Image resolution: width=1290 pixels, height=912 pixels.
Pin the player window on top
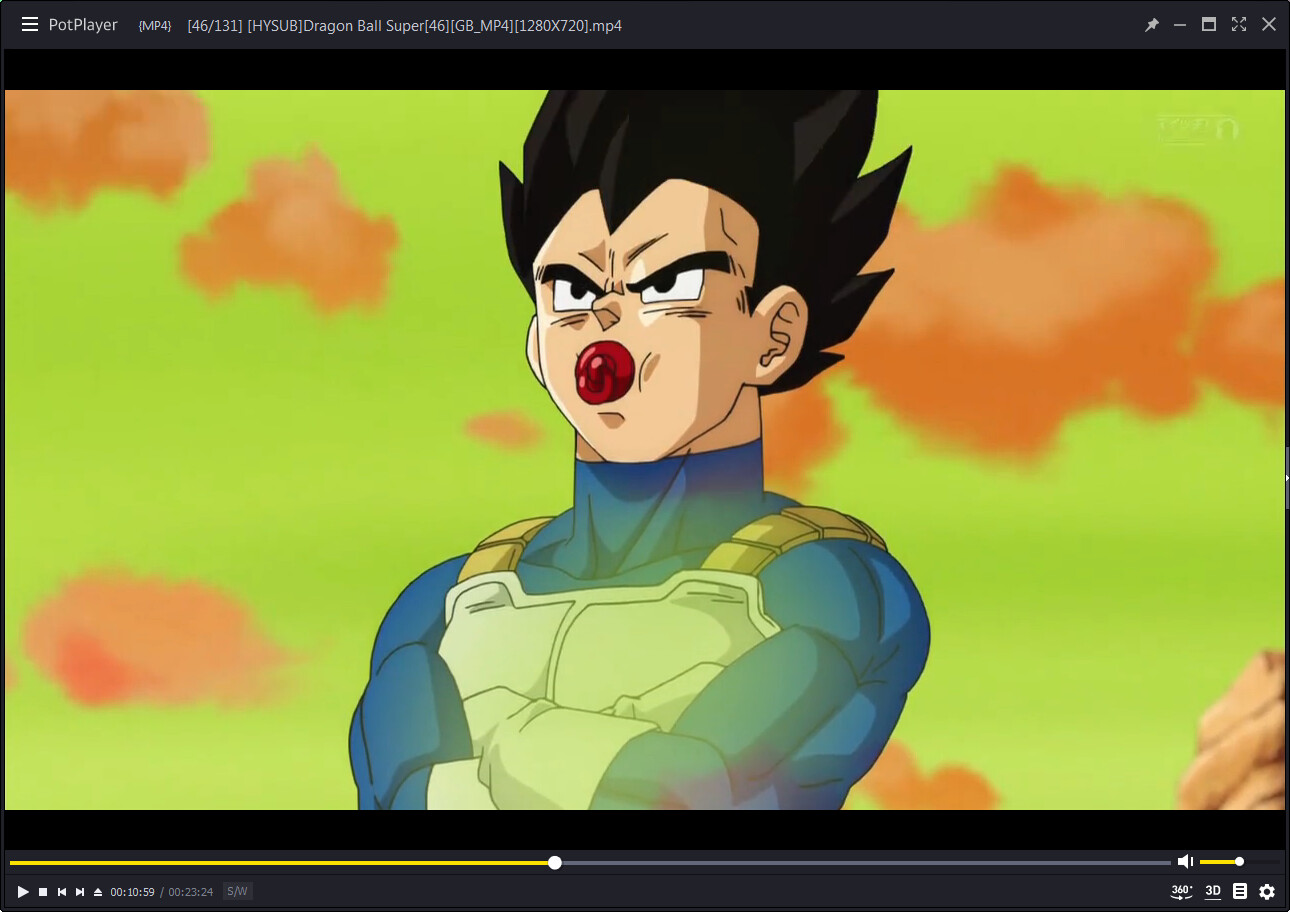1151,25
